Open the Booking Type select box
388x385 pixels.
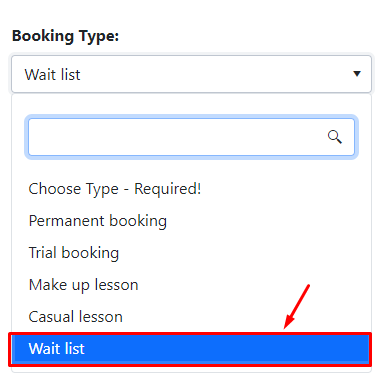click(191, 74)
